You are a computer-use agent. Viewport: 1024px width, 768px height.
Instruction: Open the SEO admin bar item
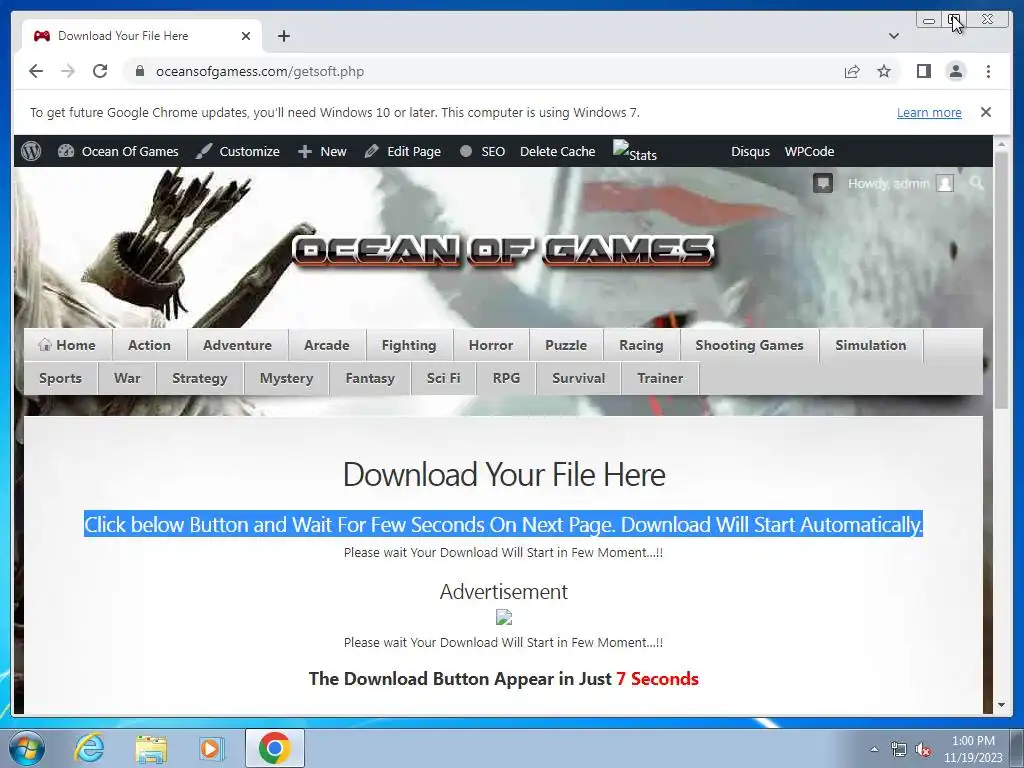(x=483, y=152)
